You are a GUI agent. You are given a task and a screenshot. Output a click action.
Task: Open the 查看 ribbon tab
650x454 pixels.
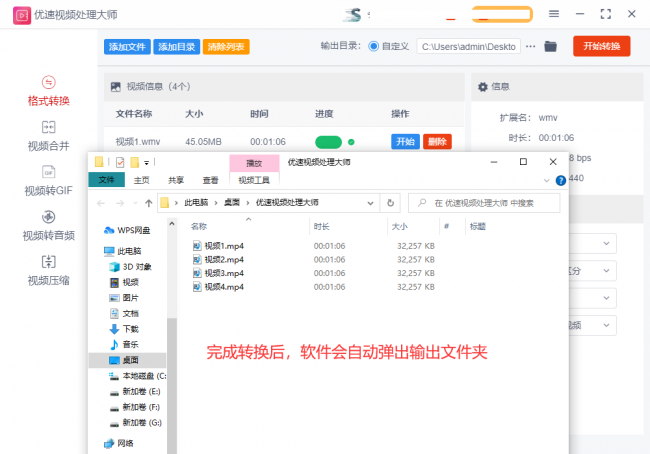[x=211, y=180]
